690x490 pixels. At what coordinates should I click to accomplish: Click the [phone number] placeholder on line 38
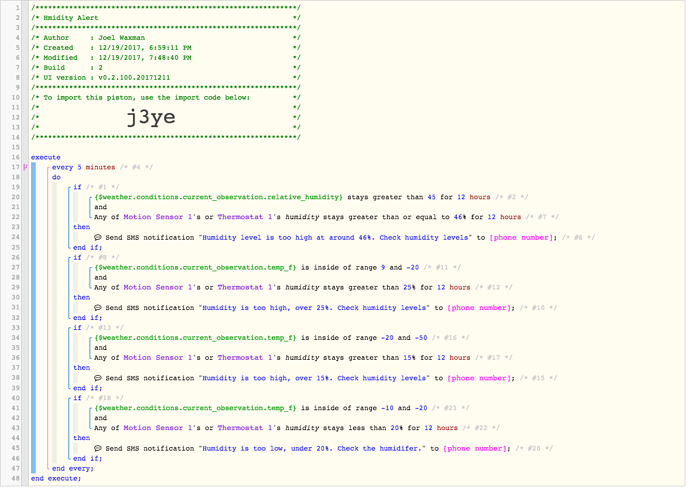pyautogui.click(x=479, y=378)
